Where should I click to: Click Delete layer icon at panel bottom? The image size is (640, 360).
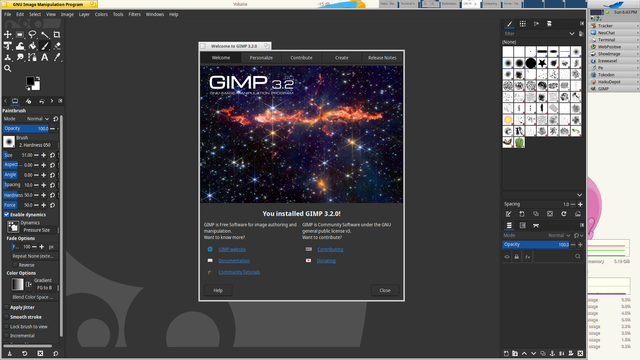(580, 353)
